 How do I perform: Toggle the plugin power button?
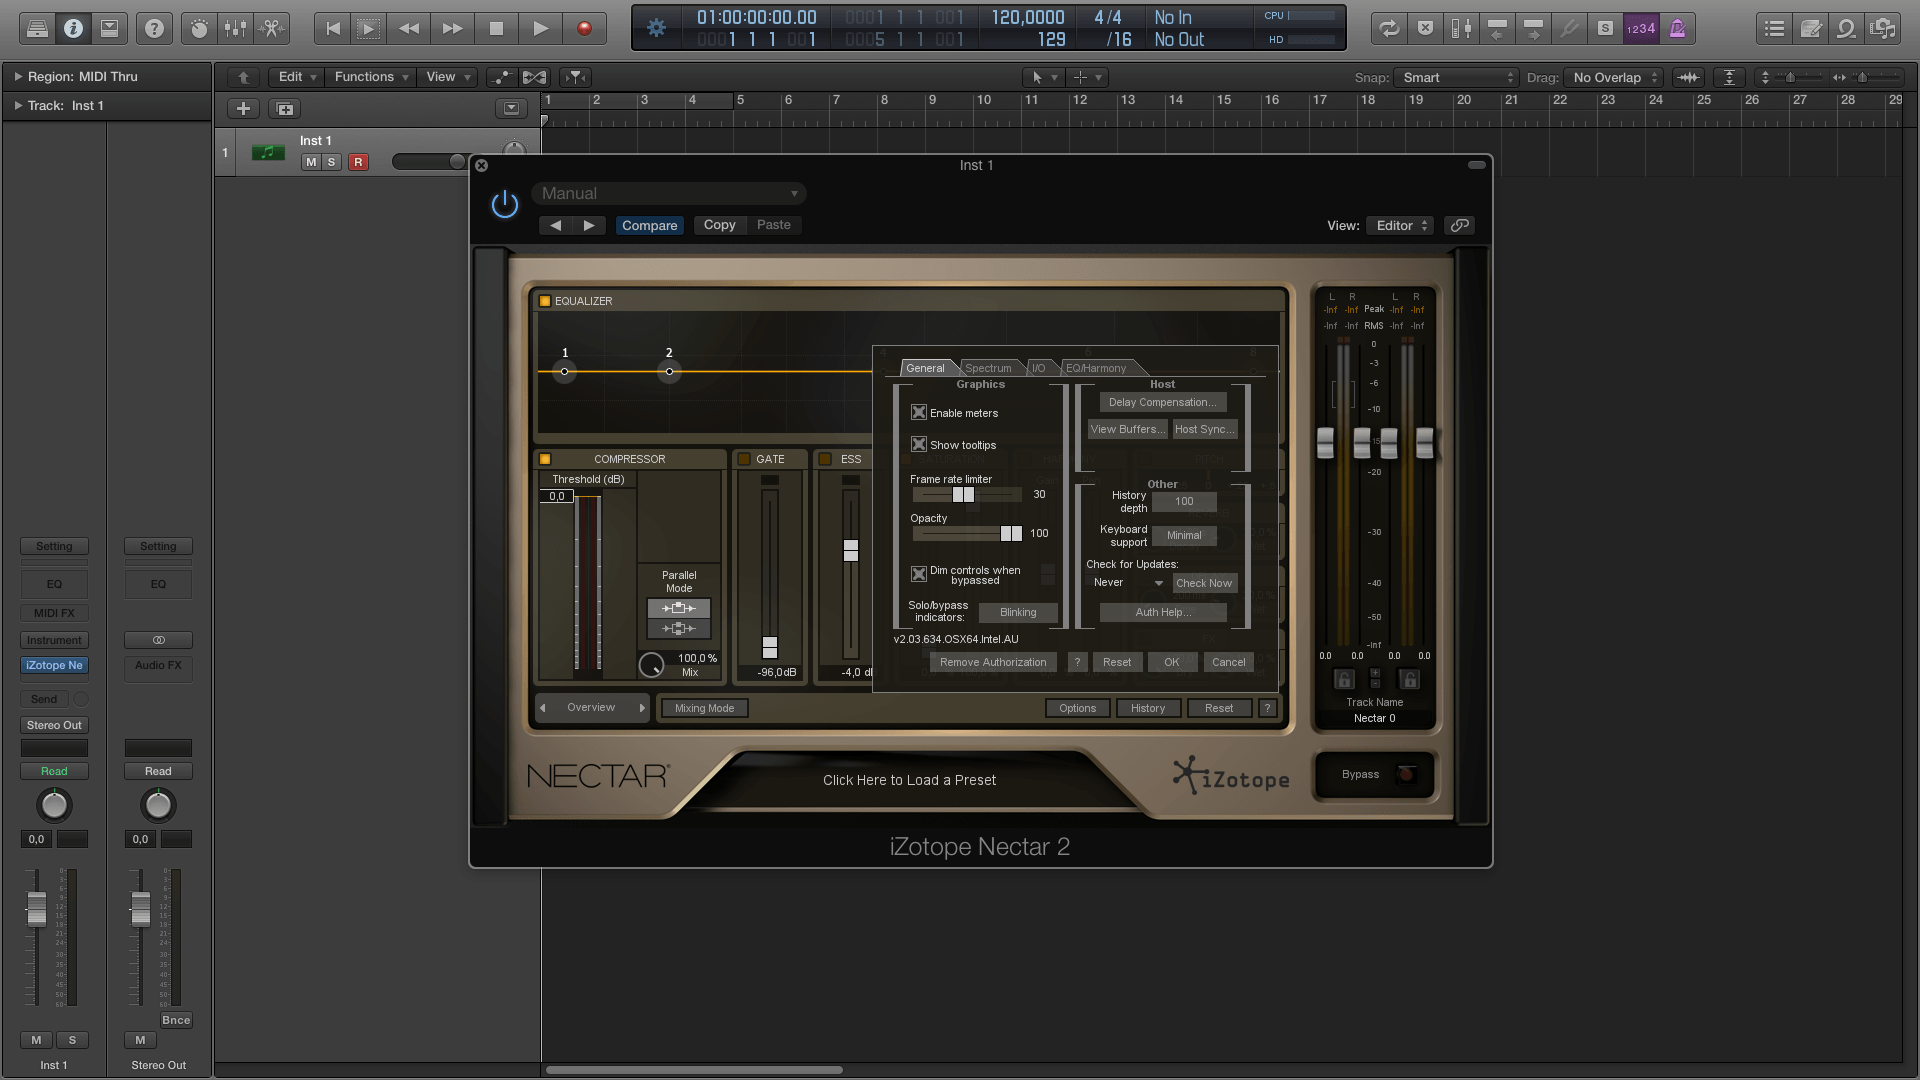click(x=505, y=204)
